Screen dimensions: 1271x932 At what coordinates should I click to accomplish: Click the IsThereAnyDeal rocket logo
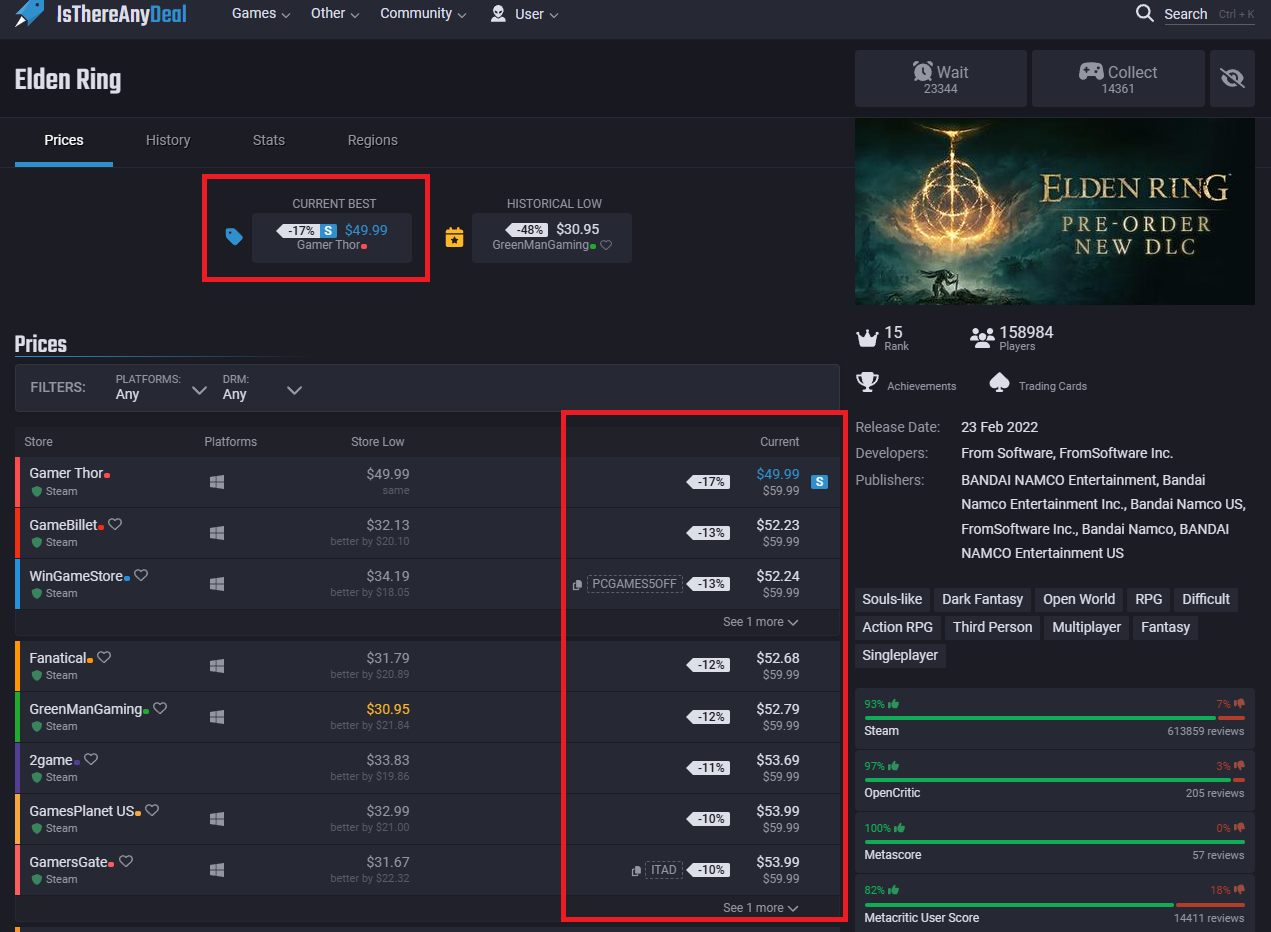(x=29, y=14)
